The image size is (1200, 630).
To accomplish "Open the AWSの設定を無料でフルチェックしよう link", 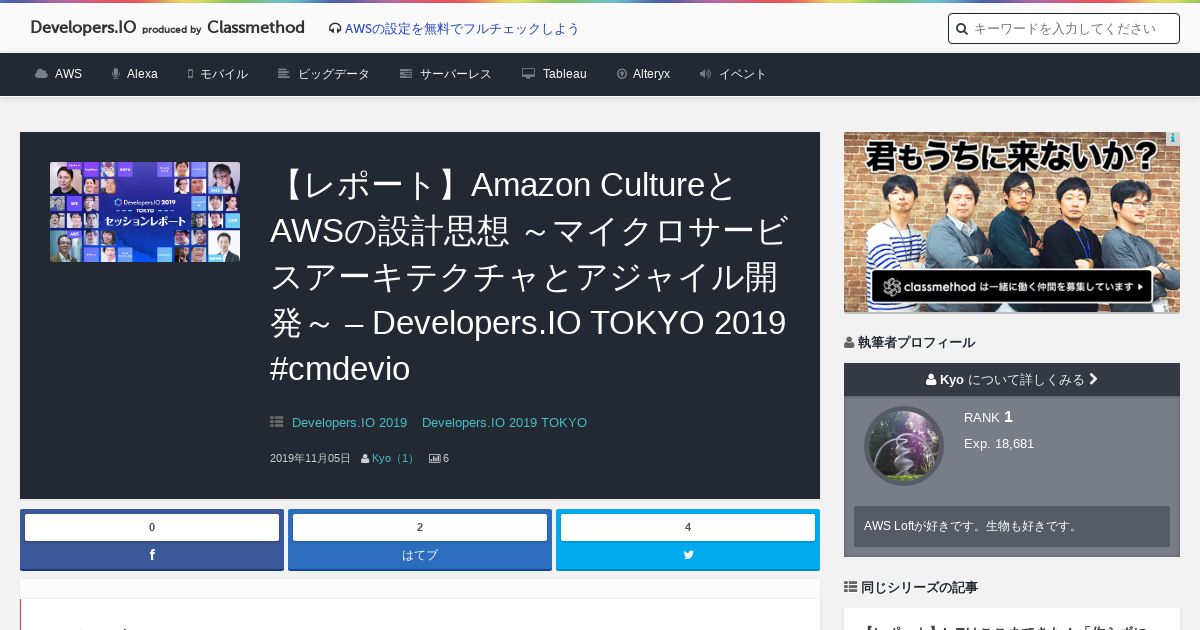I will tap(462, 29).
